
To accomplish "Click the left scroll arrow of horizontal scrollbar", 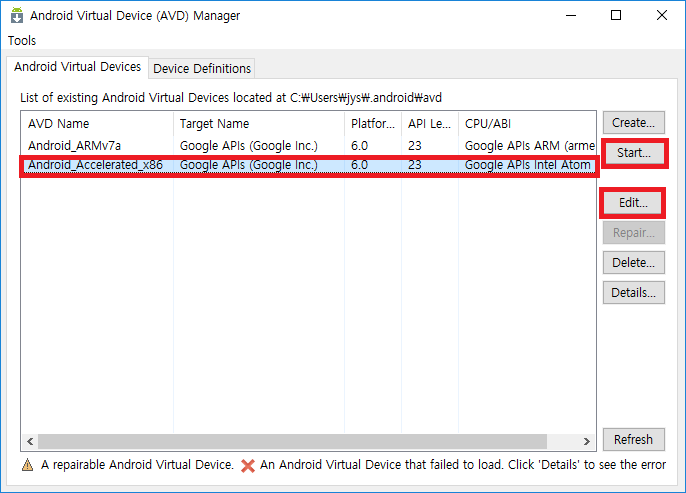I will pyautogui.click(x=30, y=441).
